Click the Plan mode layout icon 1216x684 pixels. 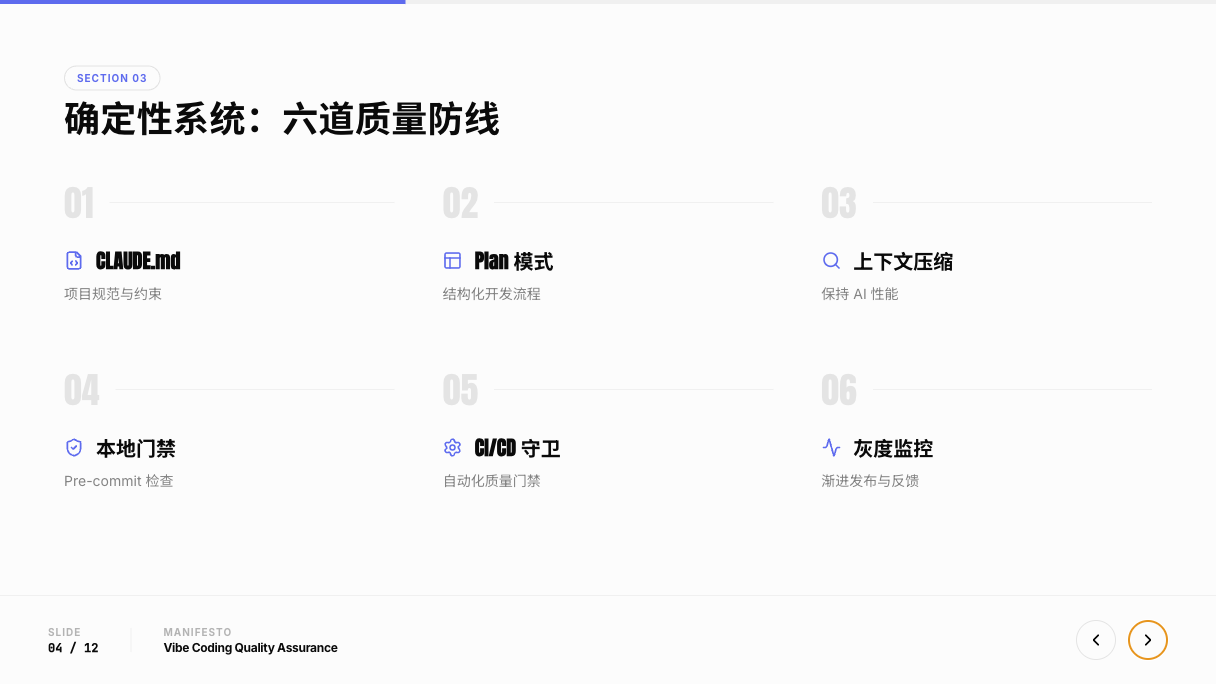coord(452,261)
